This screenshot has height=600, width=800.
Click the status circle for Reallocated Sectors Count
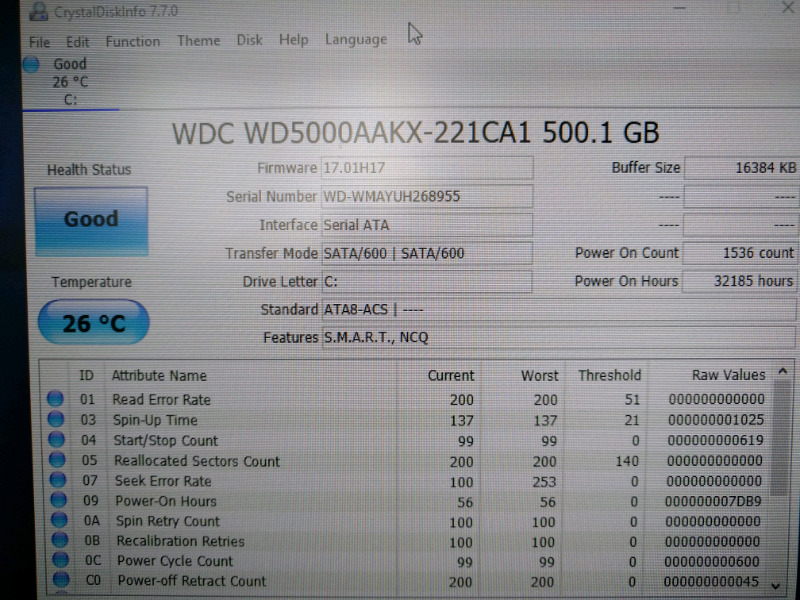pos(57,460)
